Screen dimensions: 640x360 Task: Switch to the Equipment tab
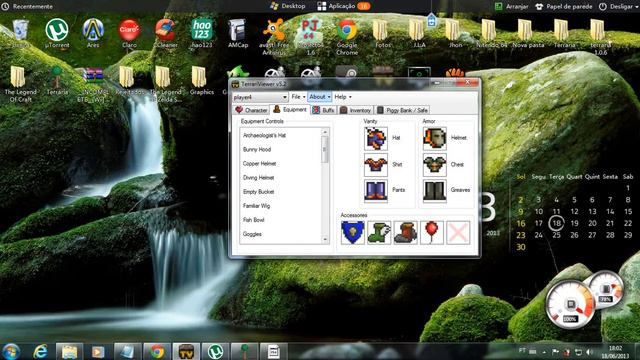[x=290, y=109]
